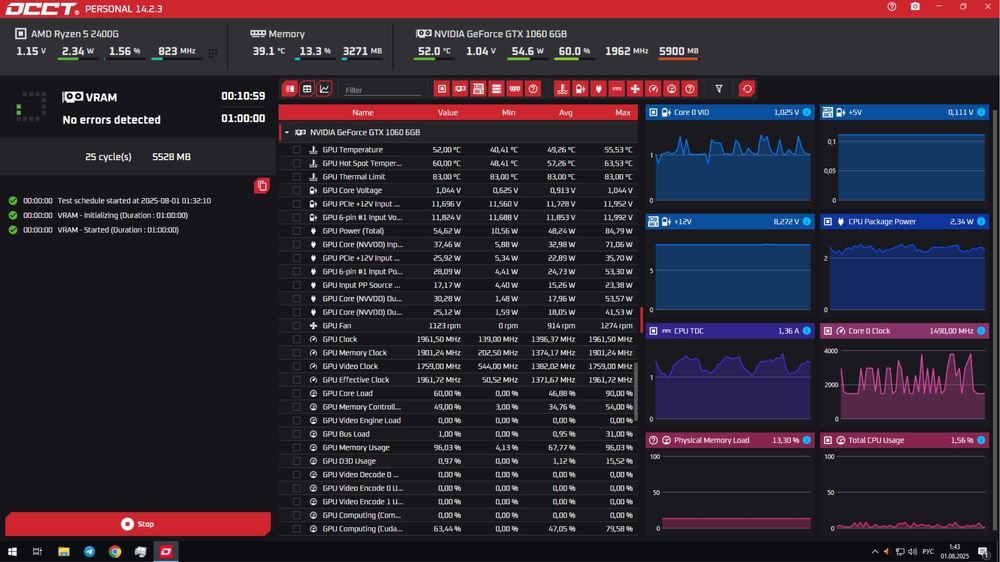
Task: Click the sensor table vertical scrollbar
Action: pos(636,392)
